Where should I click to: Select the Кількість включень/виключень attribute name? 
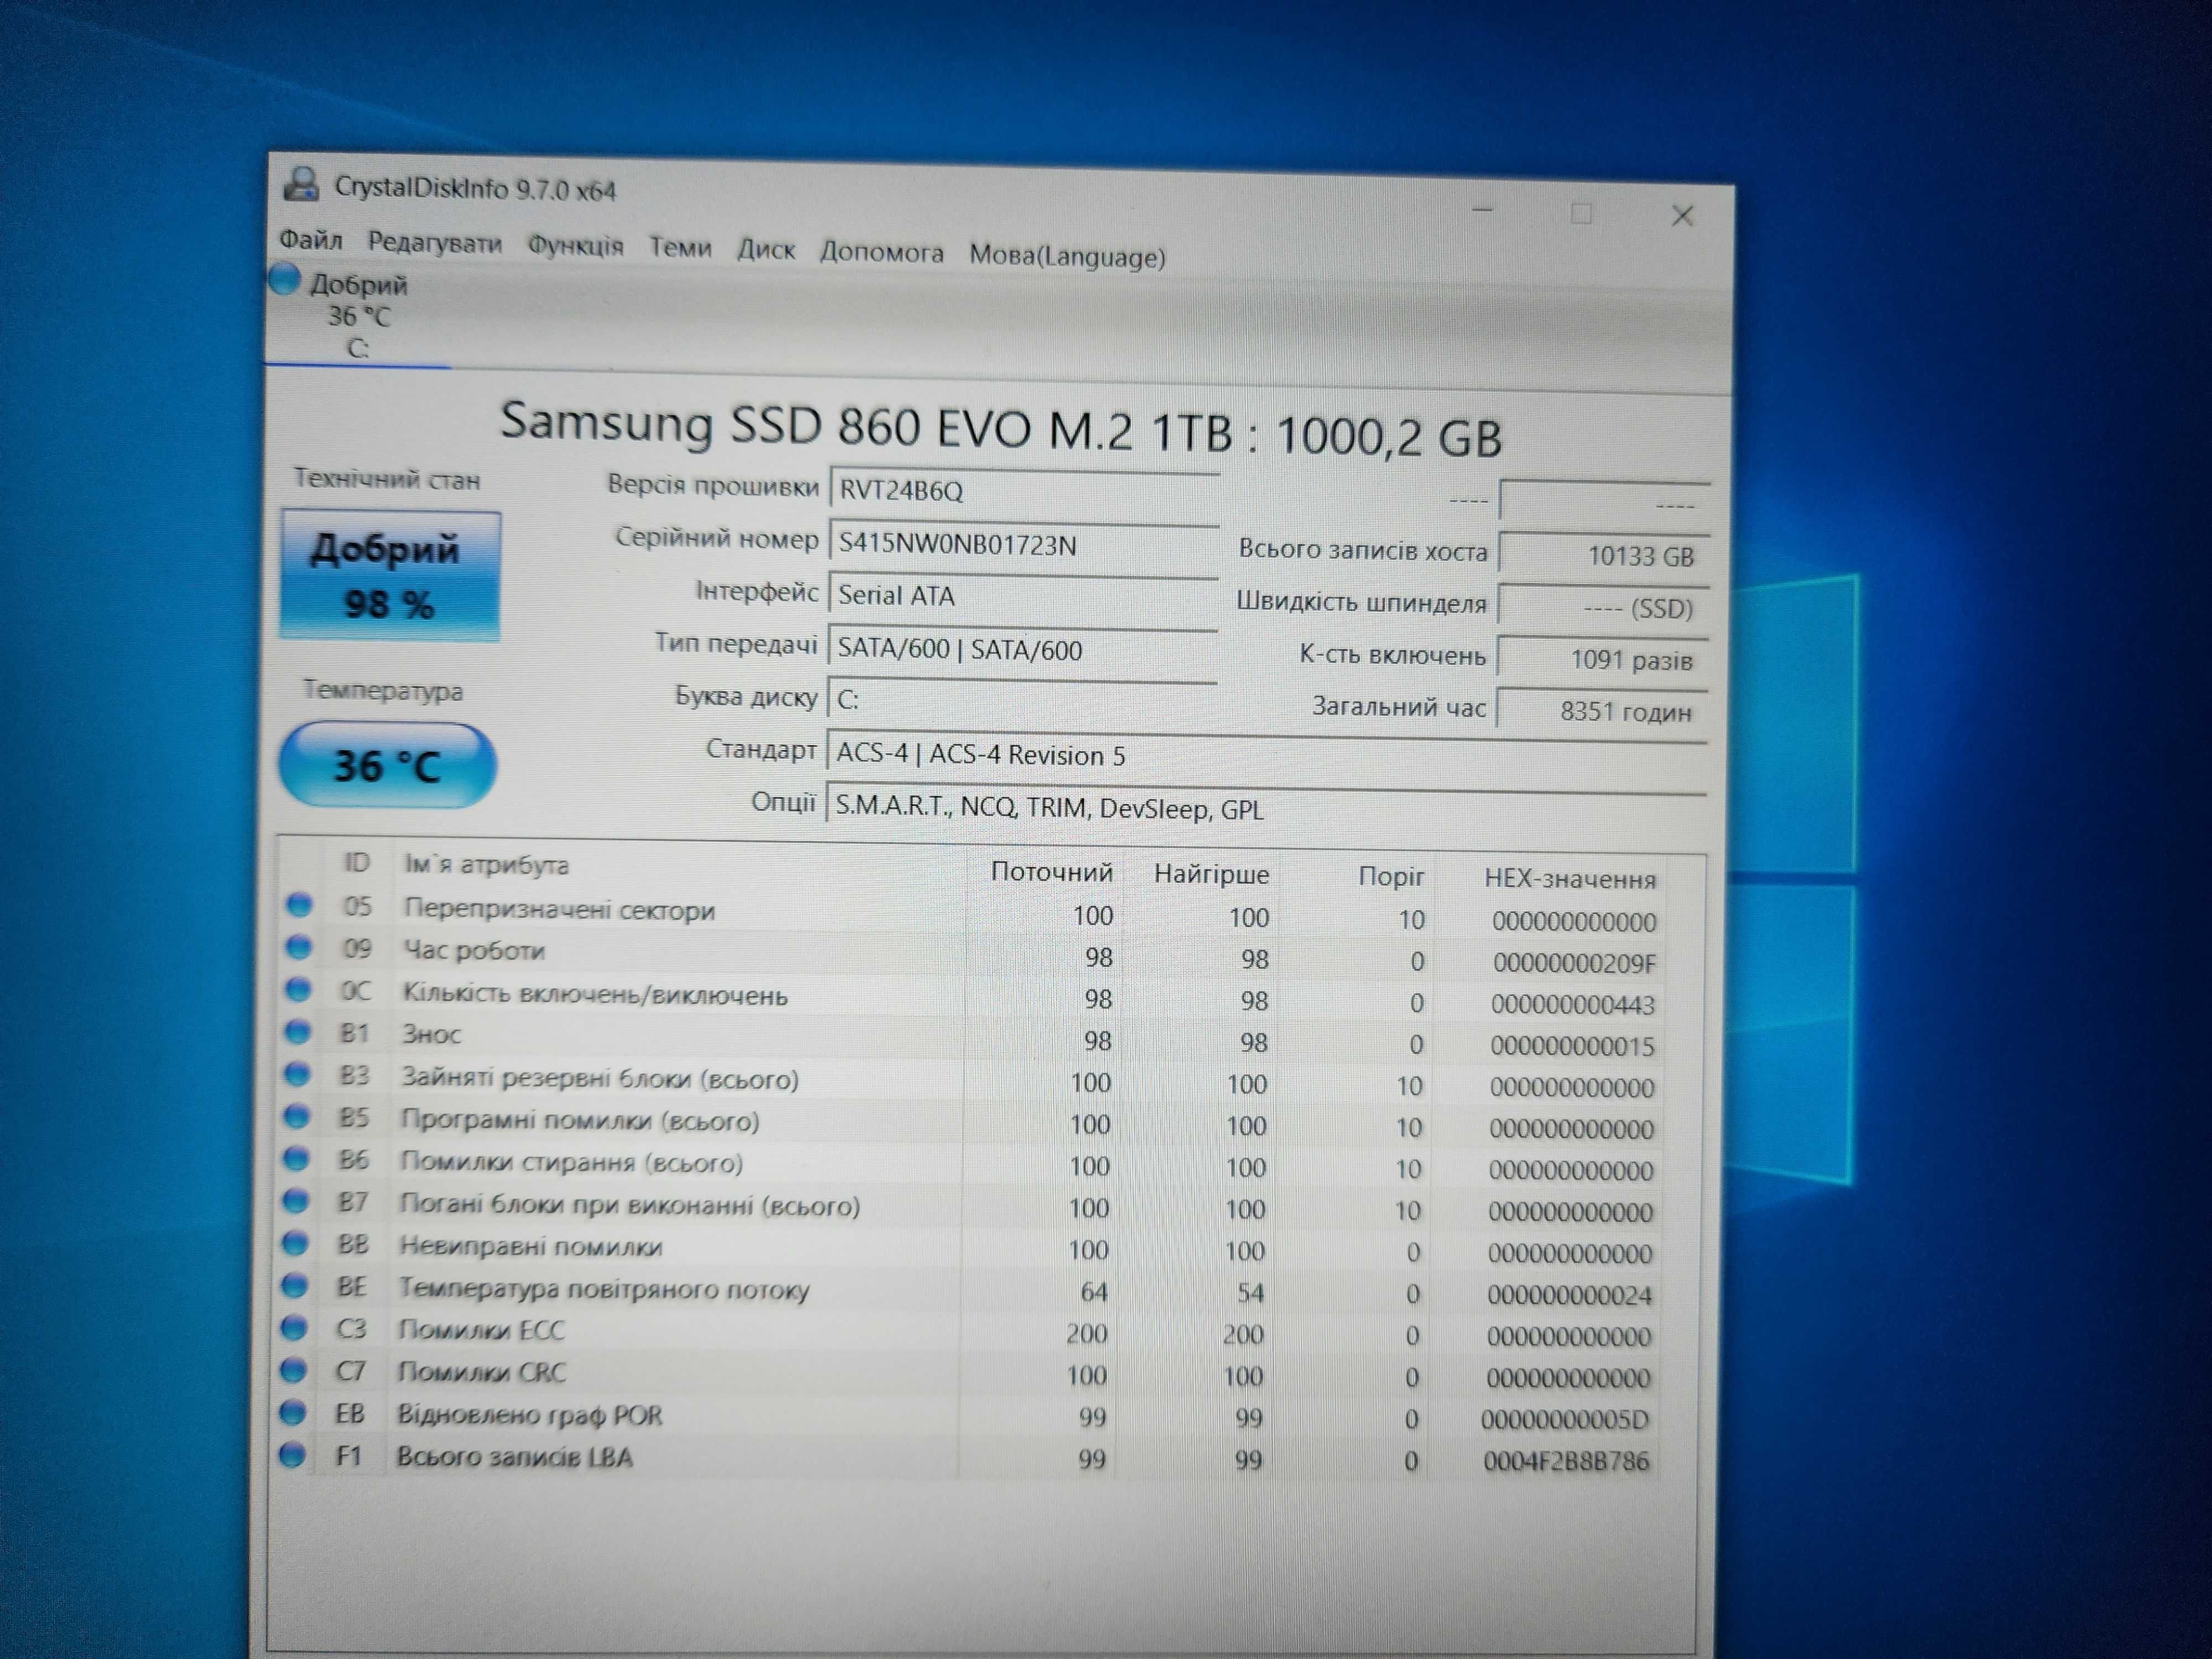[x=595, y=994]
